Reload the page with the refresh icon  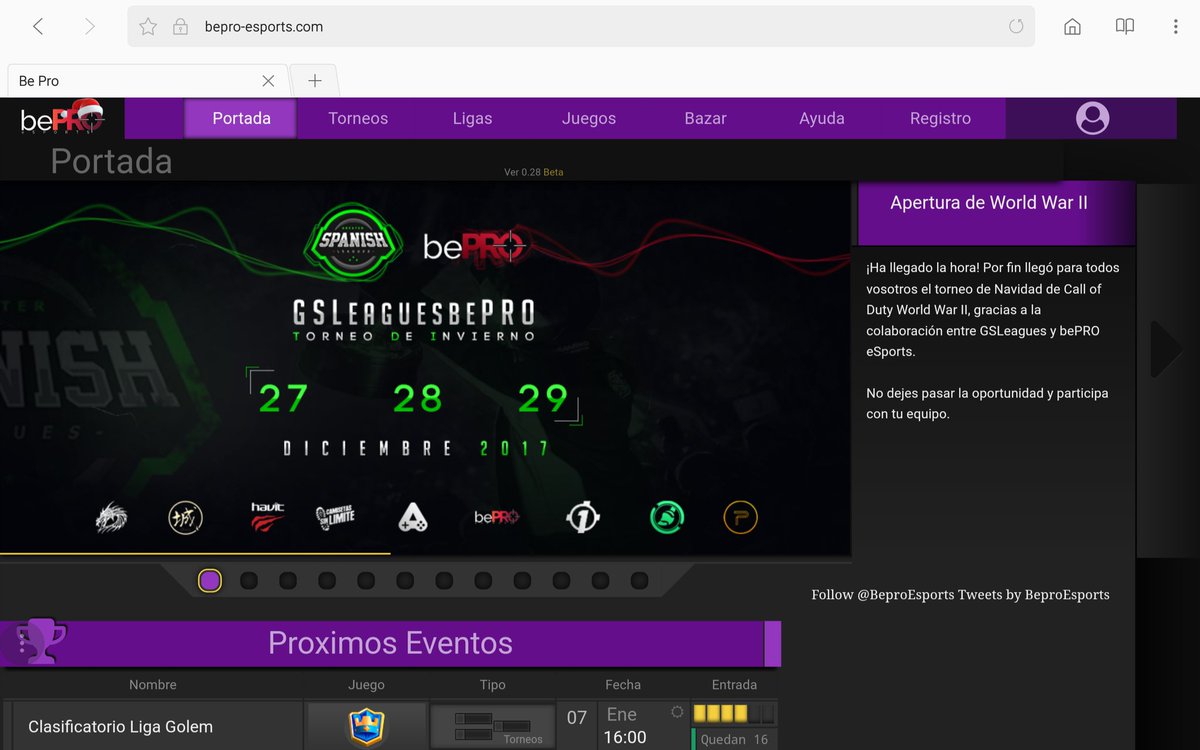click(x=1016, y=27)
